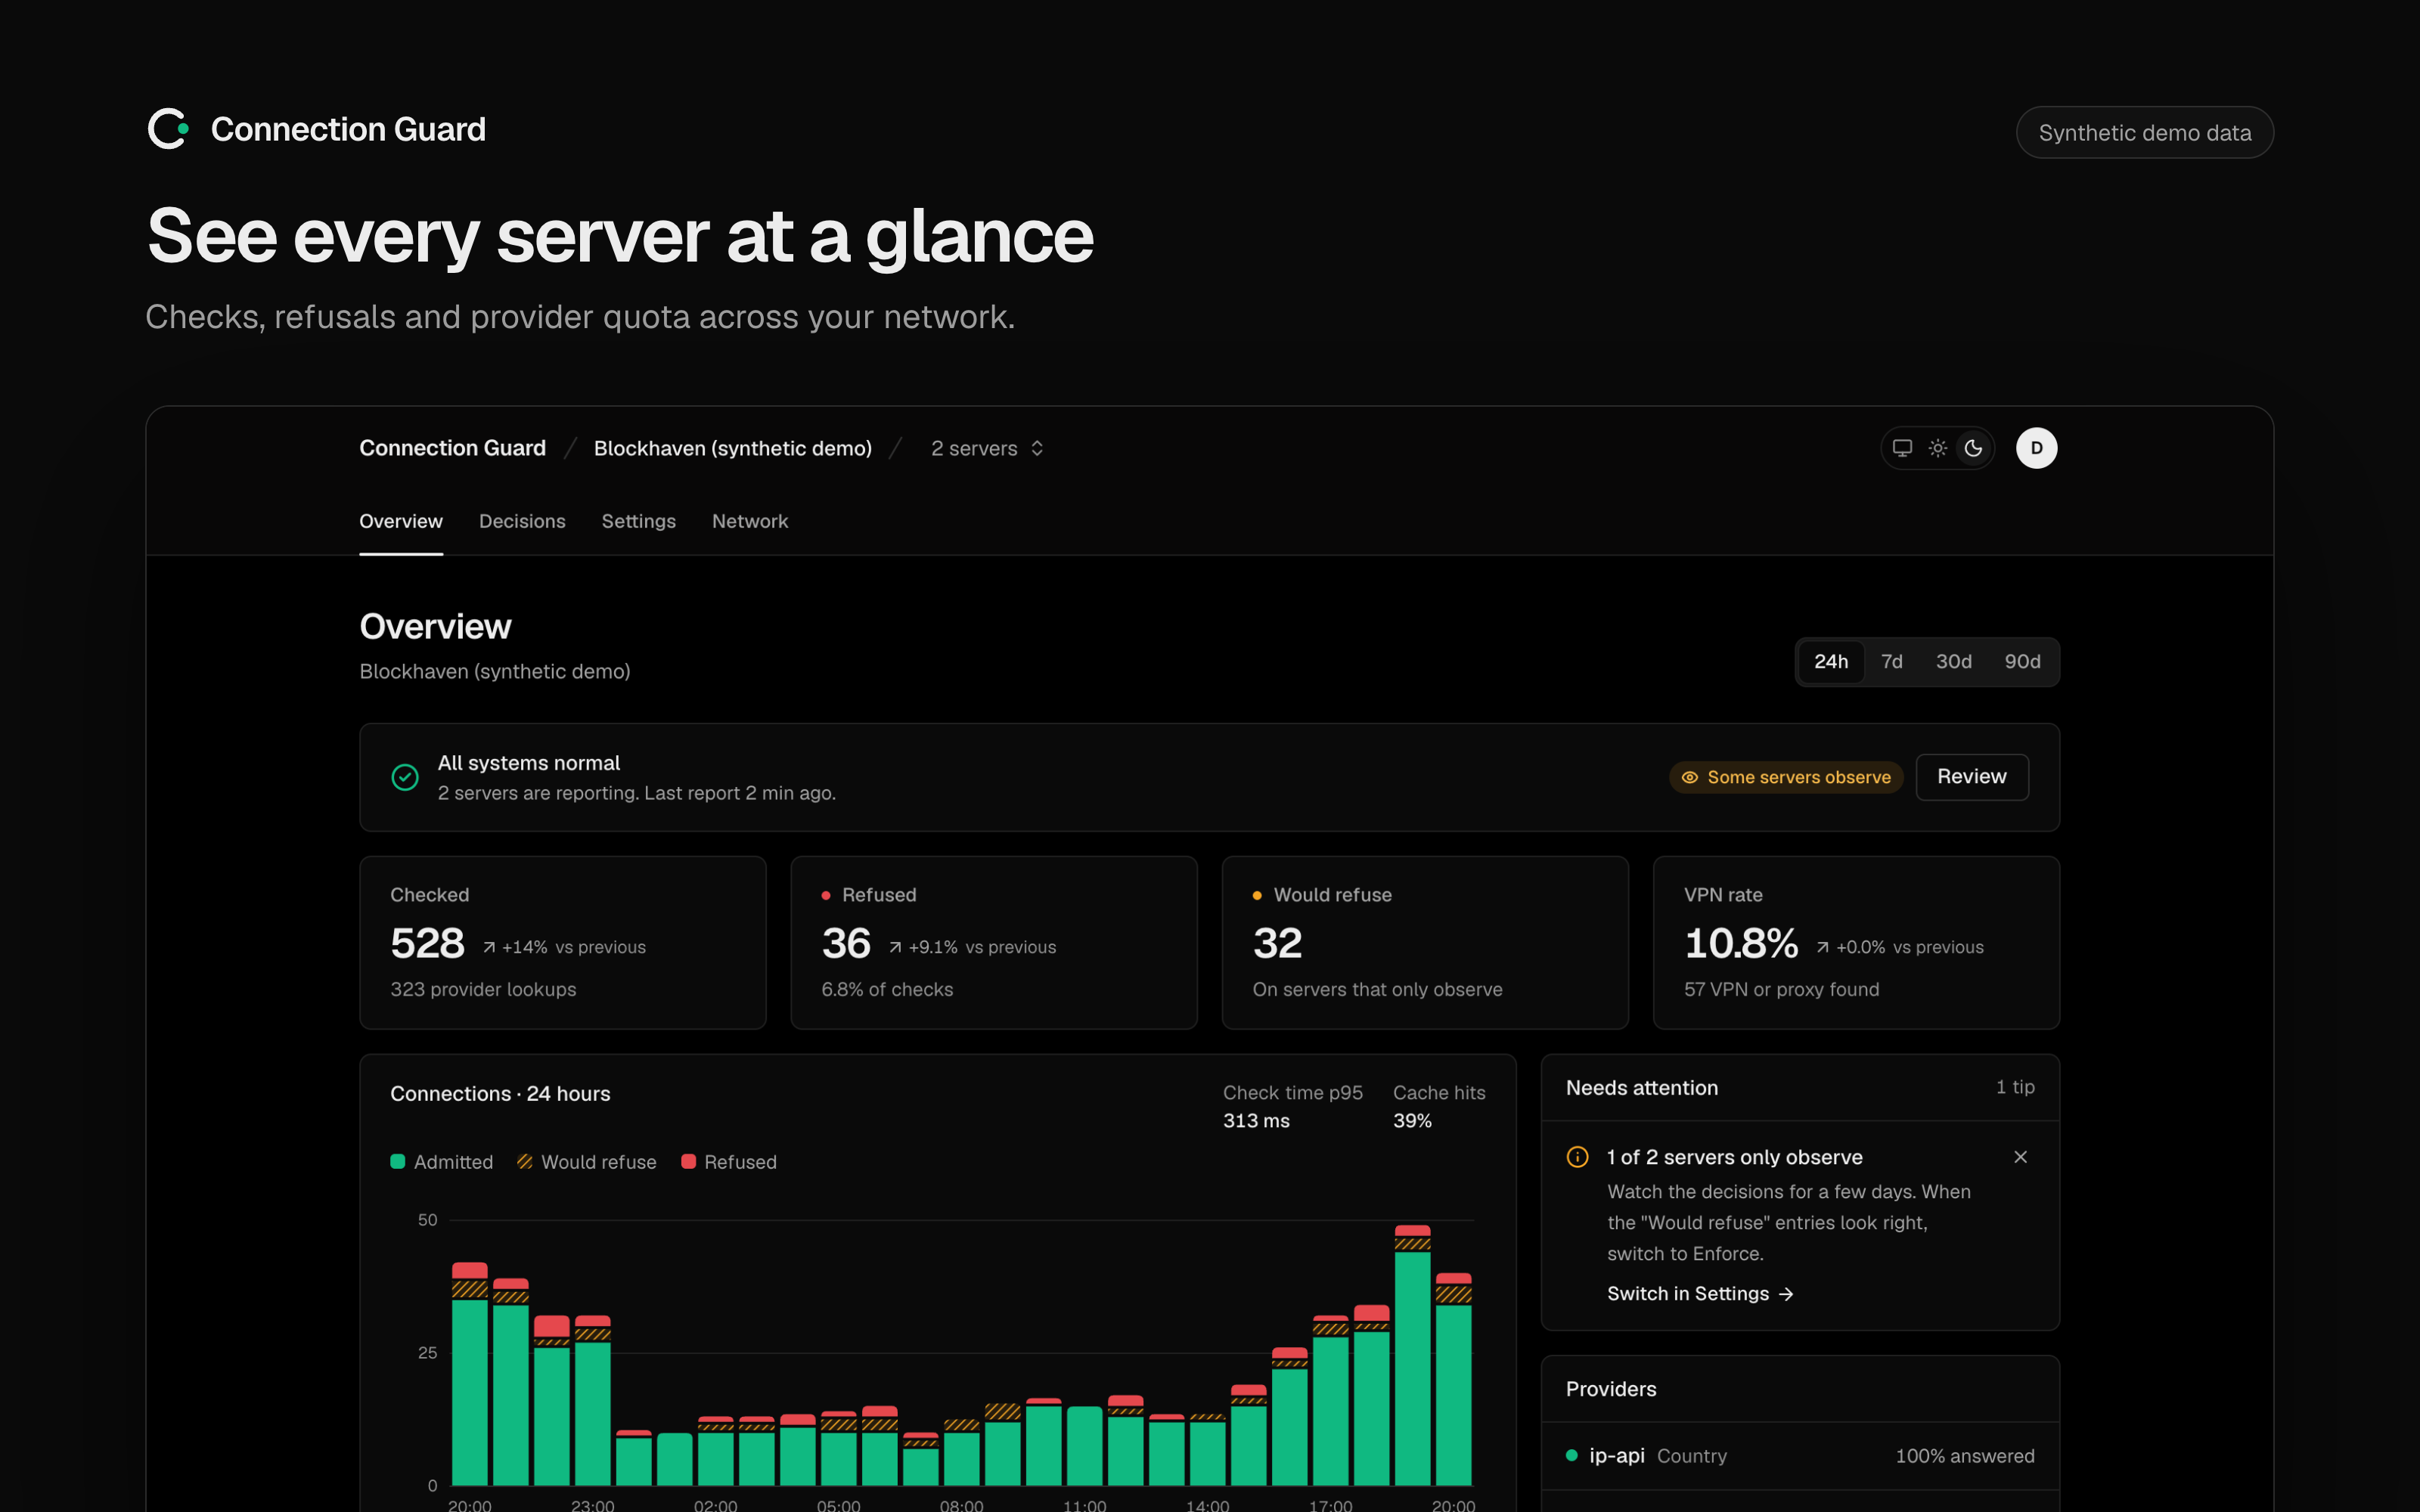The height and width of the screenshot is (1512, 2420).
Task: Expand the 2 servers selector
Action: (988, 448)
